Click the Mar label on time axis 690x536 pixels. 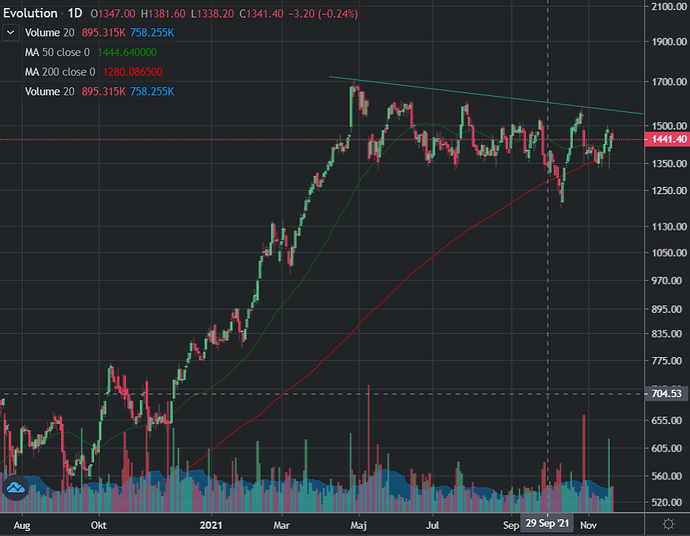(x=282, y=525)
